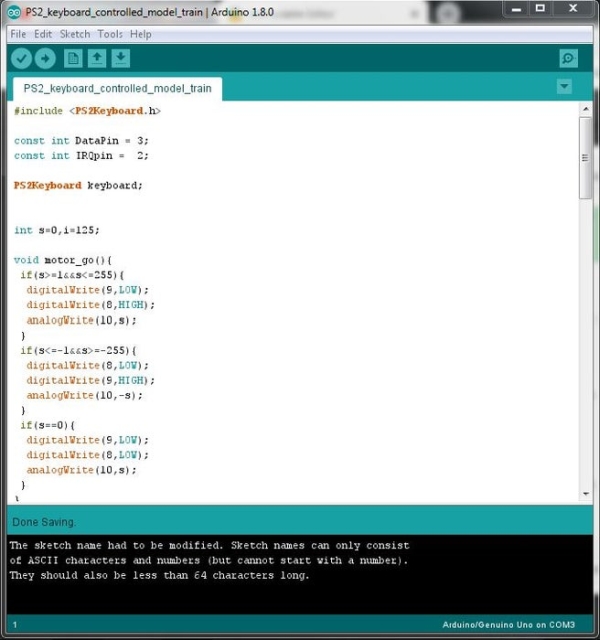Click the Verify checkmark button

(22, 59)
